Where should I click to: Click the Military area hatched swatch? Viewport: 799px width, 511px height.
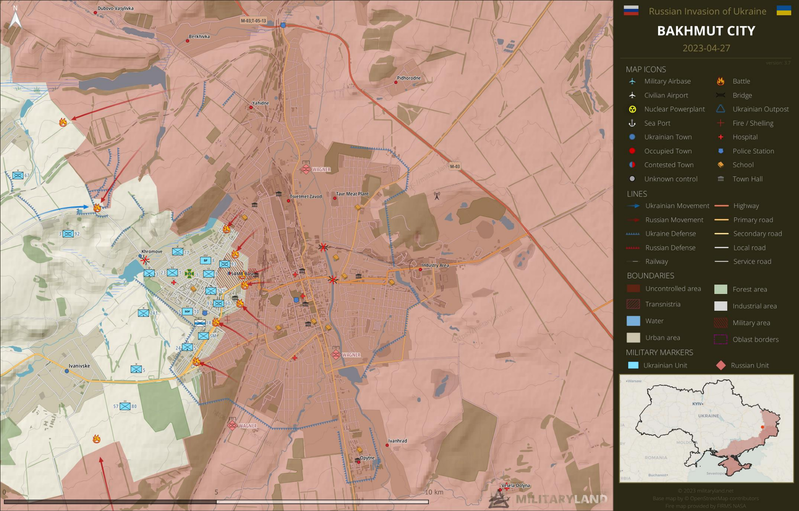click(721, 322)
